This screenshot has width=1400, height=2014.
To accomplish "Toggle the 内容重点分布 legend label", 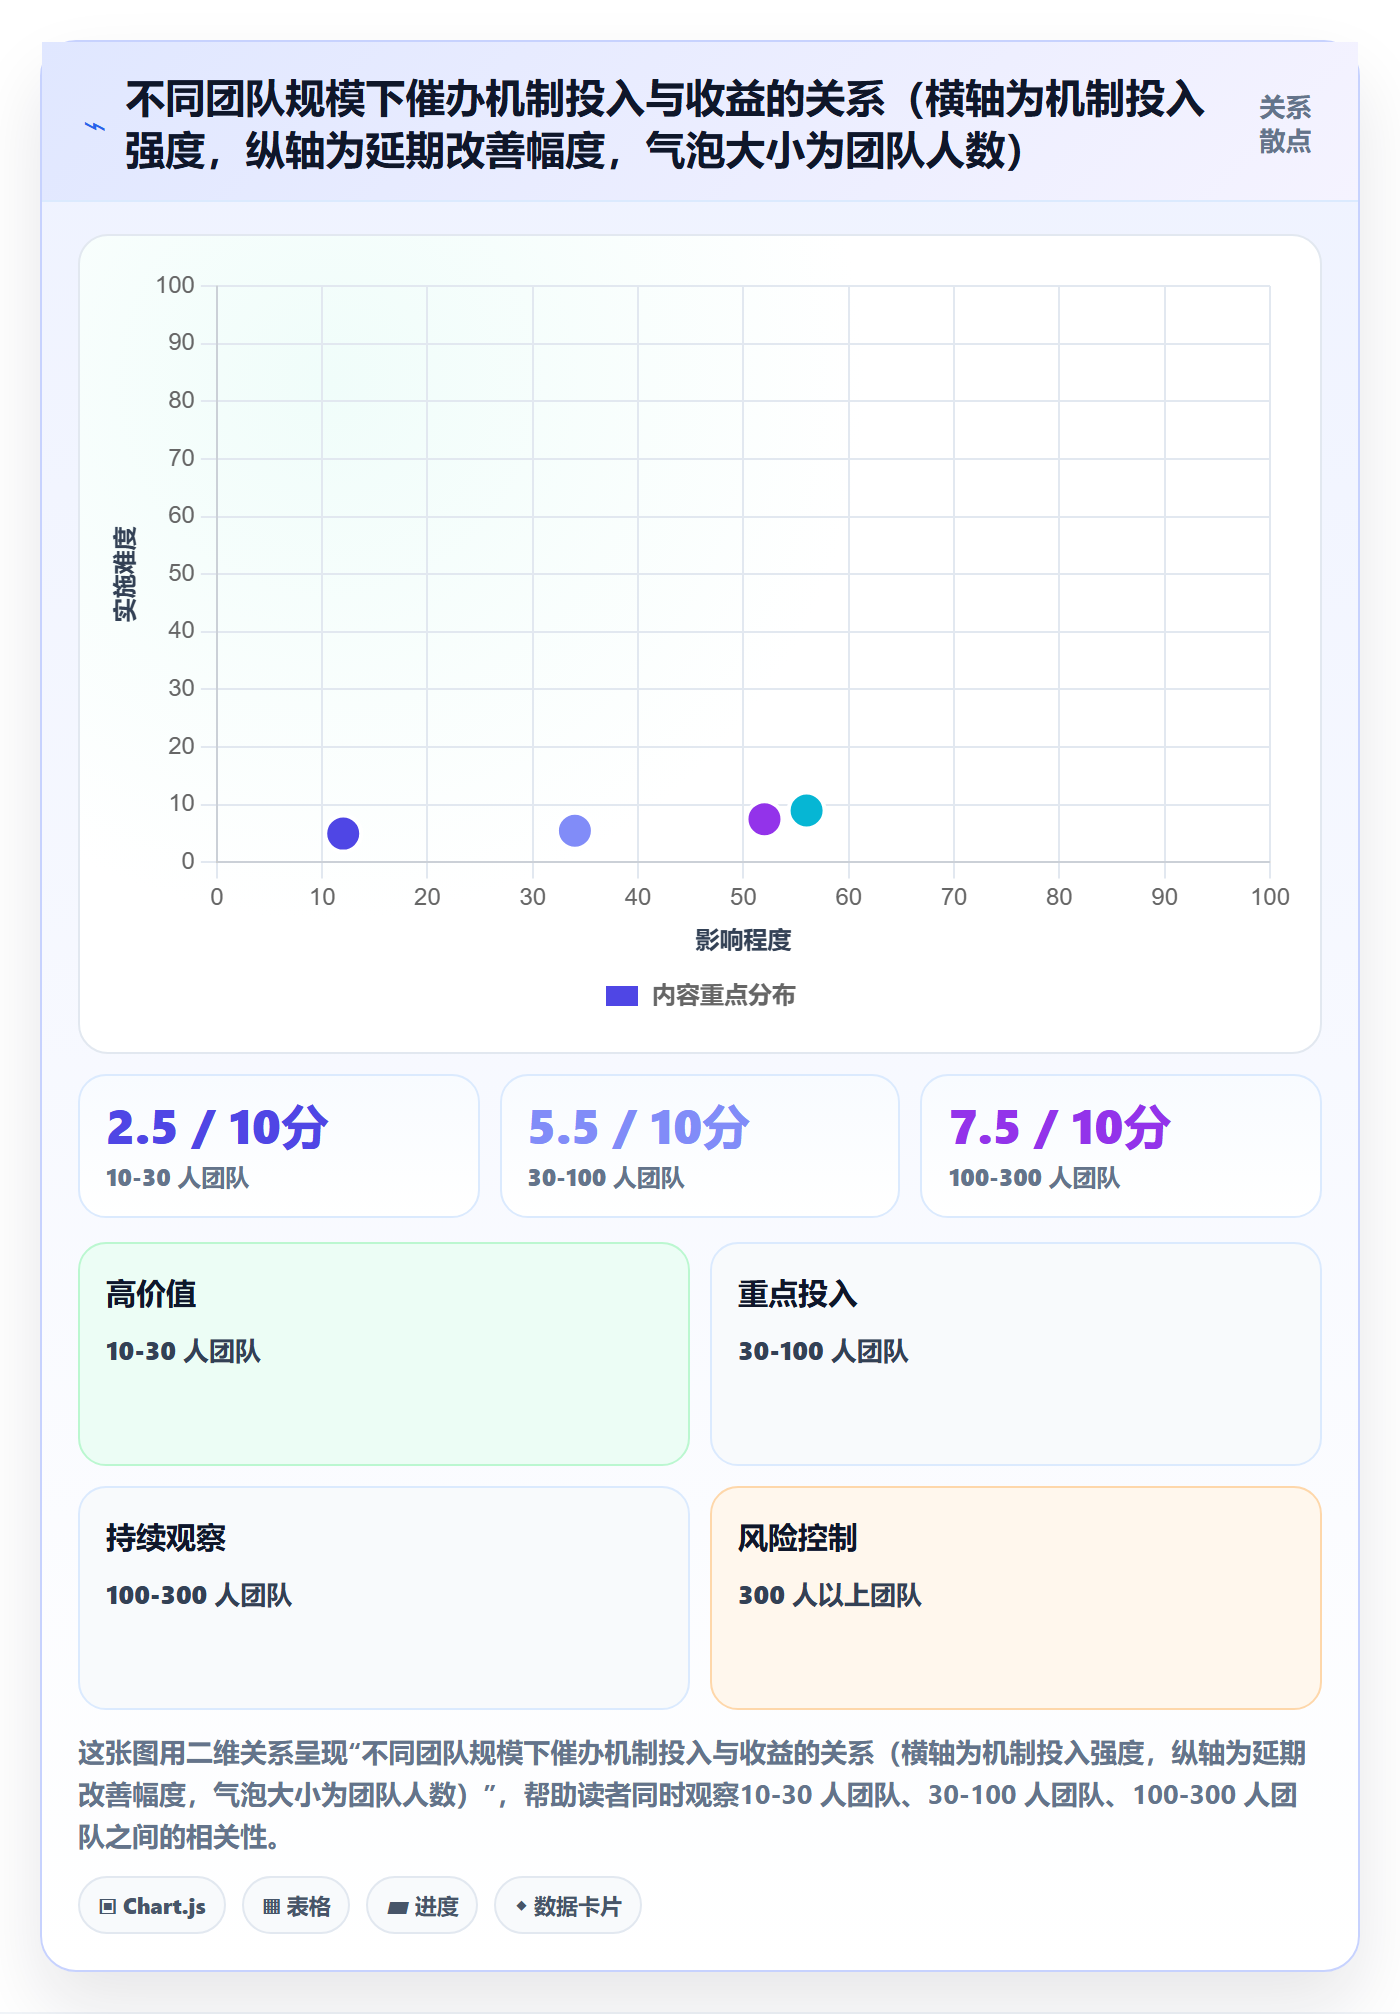I will [x=723, y=996].
